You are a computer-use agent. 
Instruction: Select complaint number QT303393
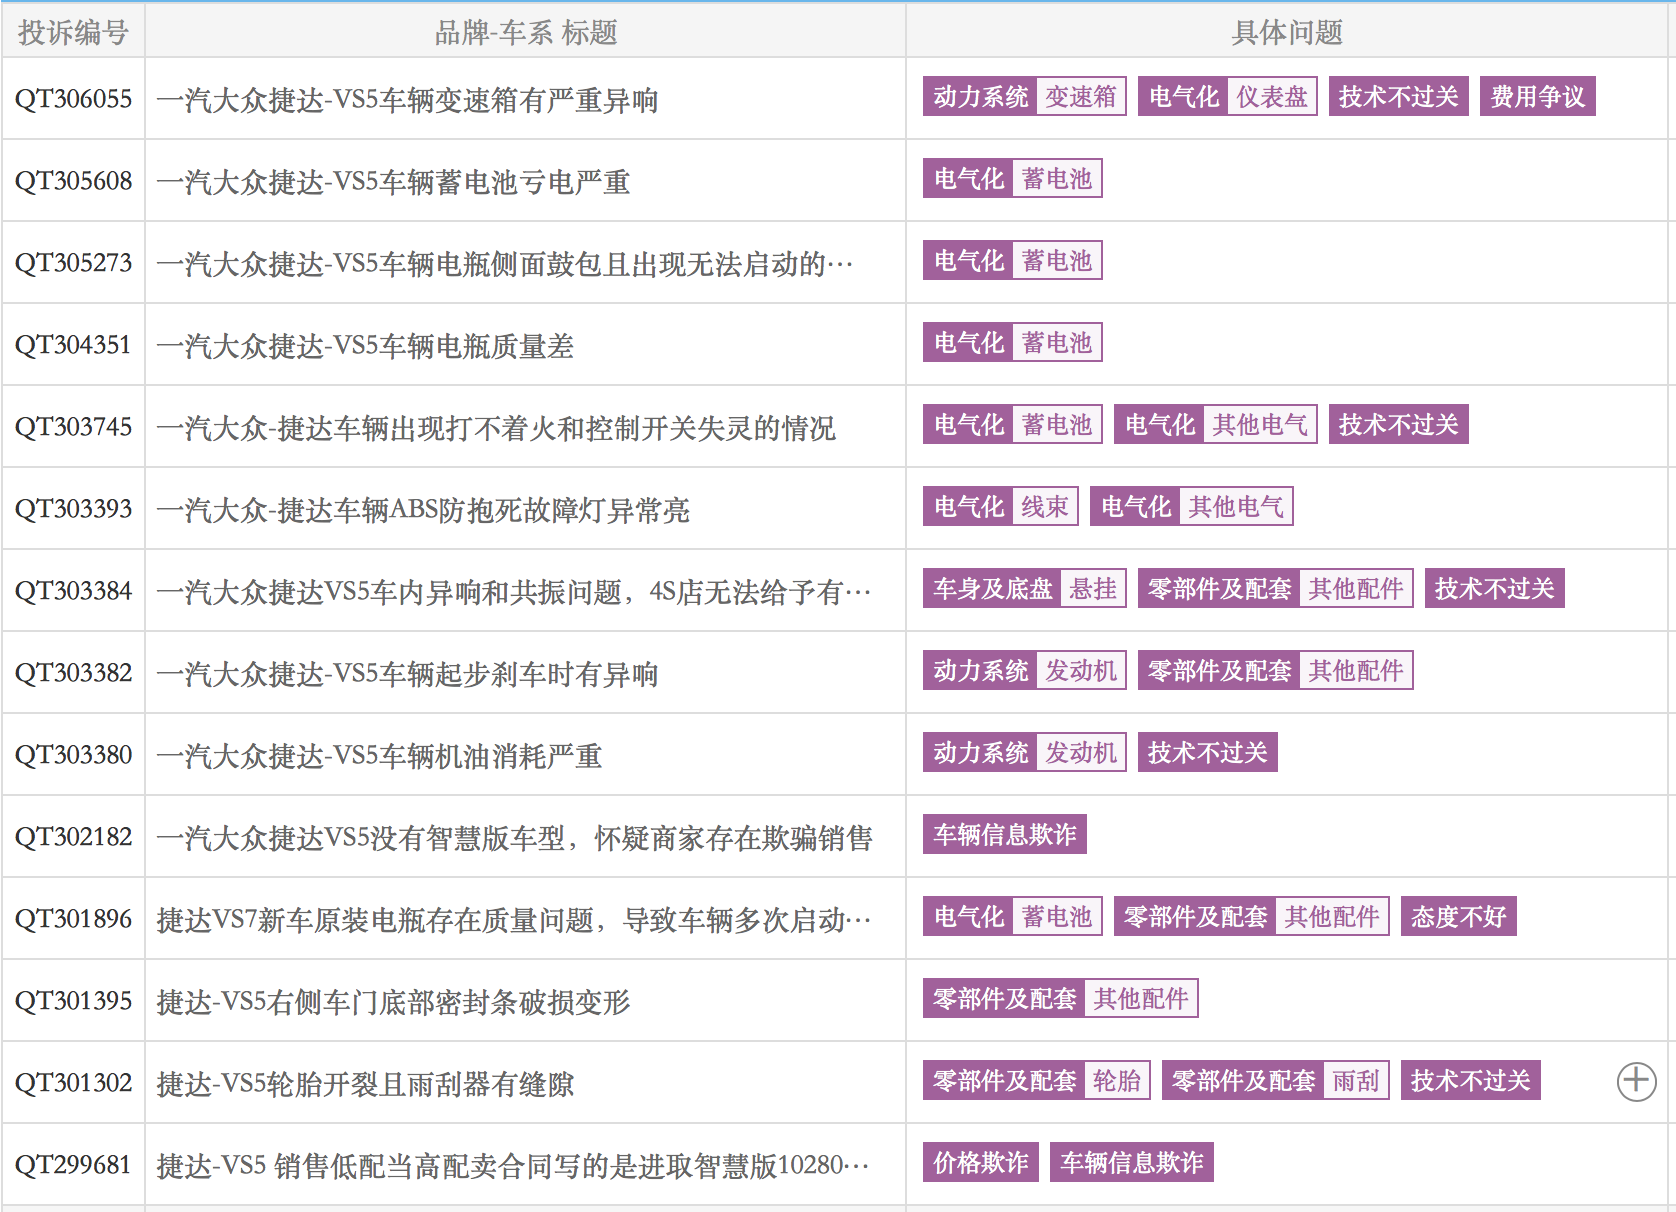pyautogui.click(x=73, y=509)
